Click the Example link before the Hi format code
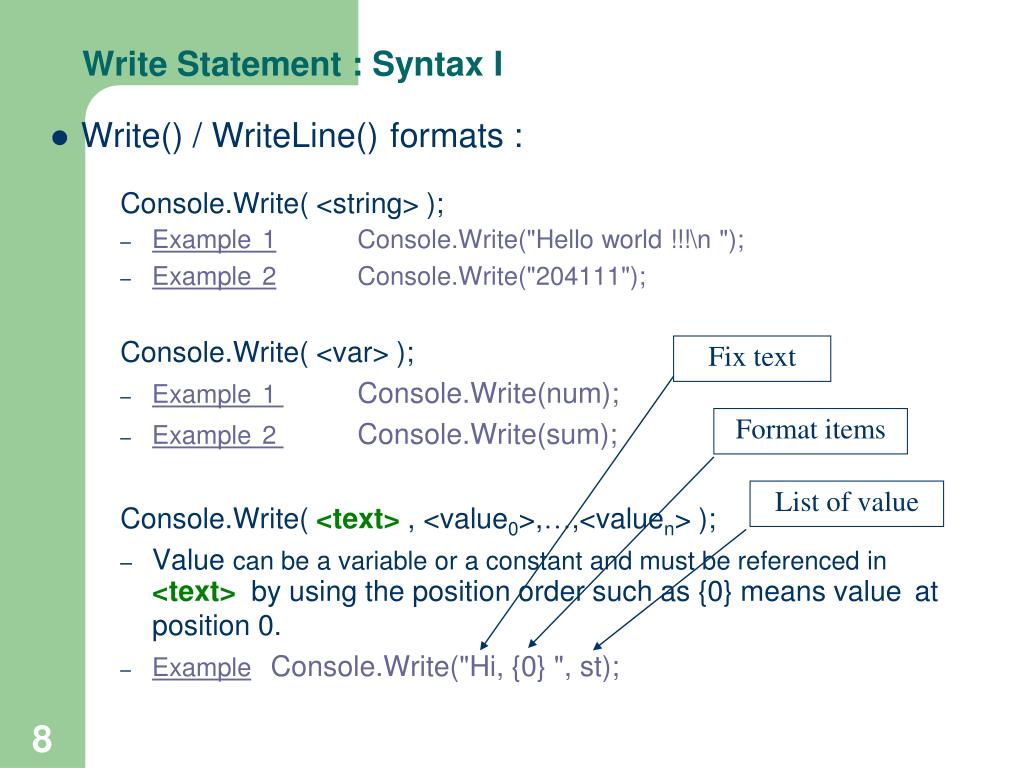The height and width of the screenshot is (768, 1024). pos(201,667)
